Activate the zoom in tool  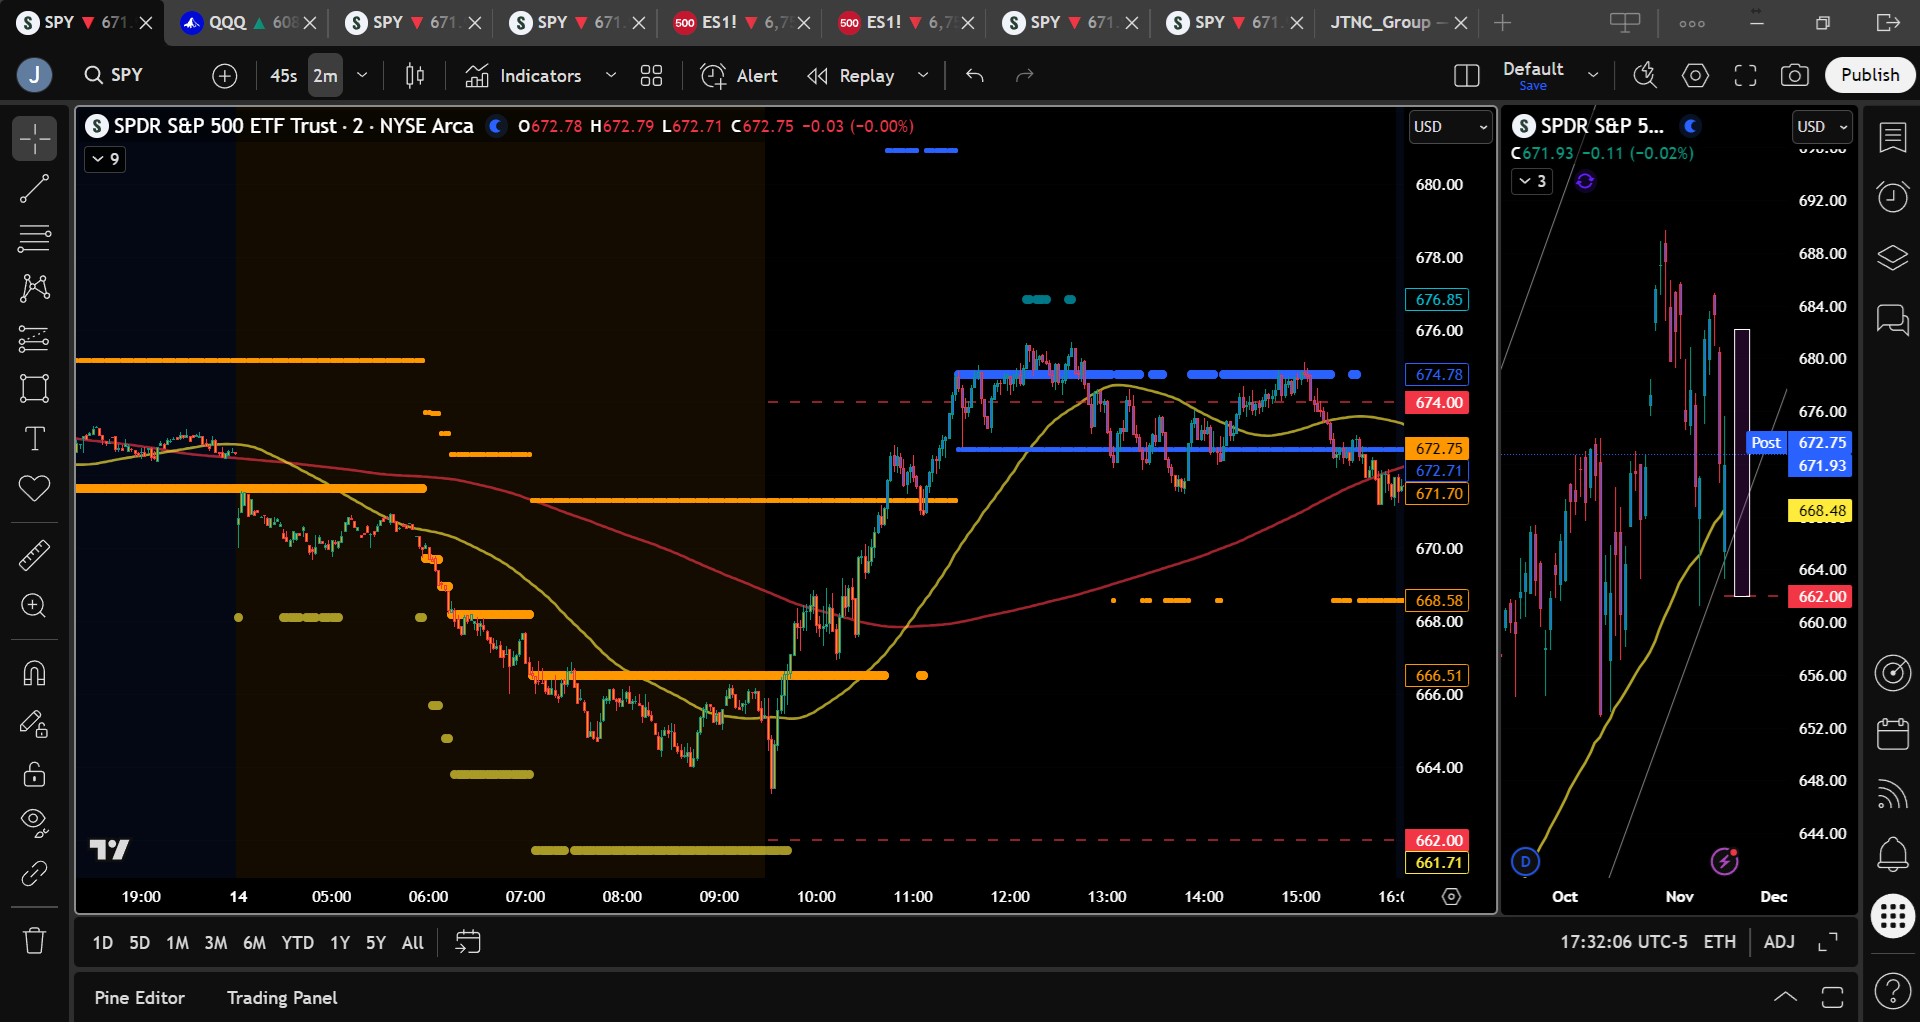point(34,606)
